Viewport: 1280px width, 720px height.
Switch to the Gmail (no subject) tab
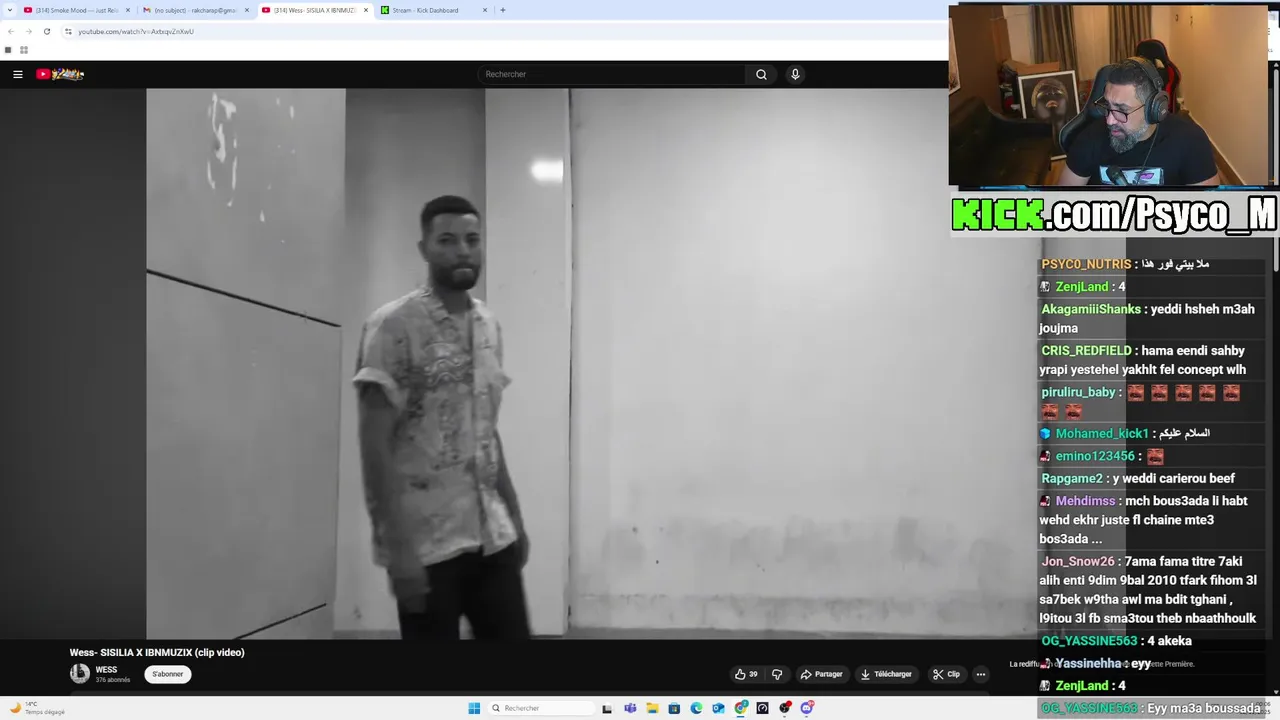click(x=195, y=10)
